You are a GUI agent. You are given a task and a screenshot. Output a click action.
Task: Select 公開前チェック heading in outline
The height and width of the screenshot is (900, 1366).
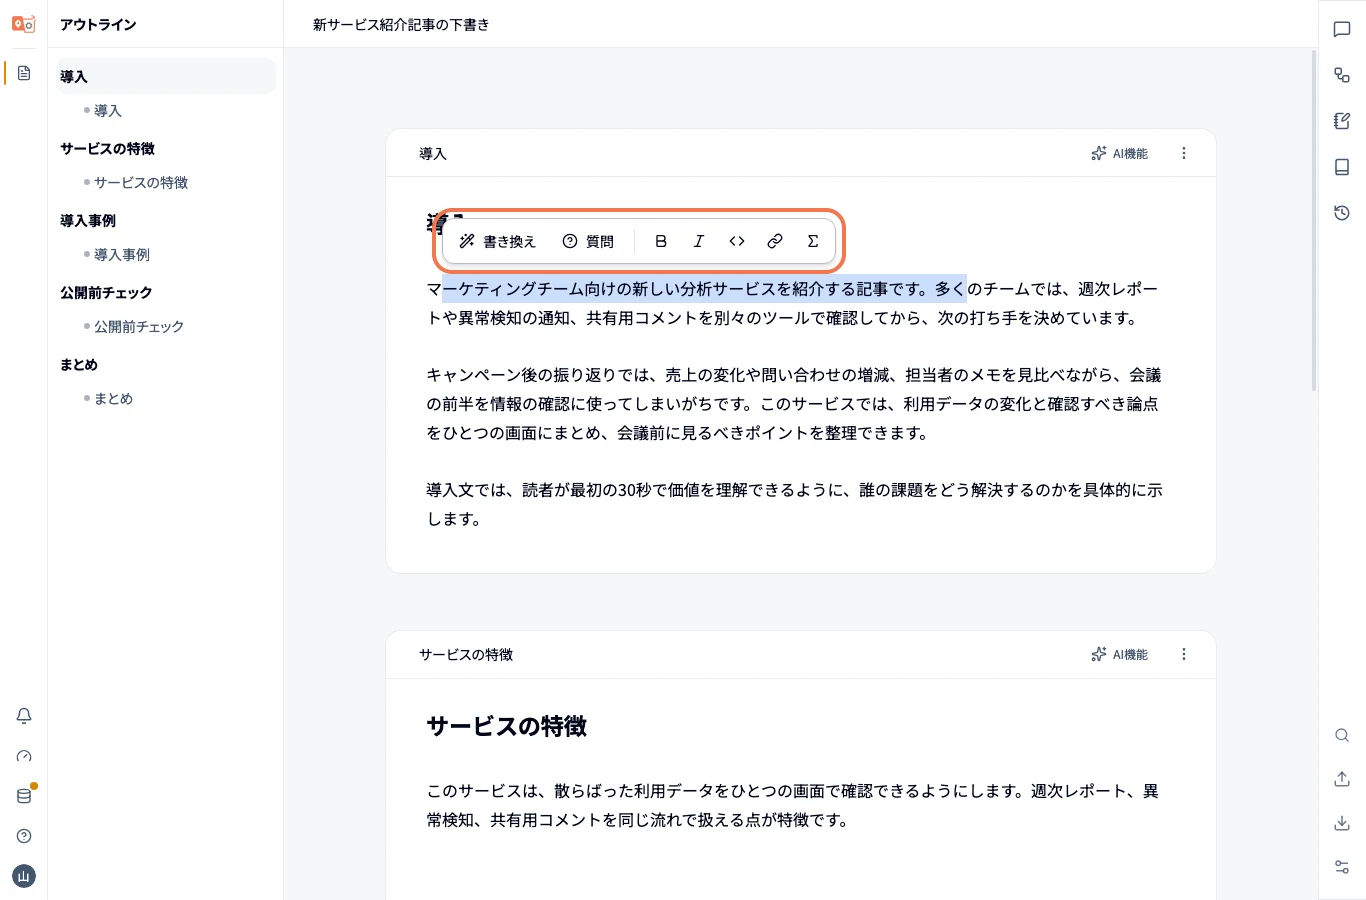106,292
